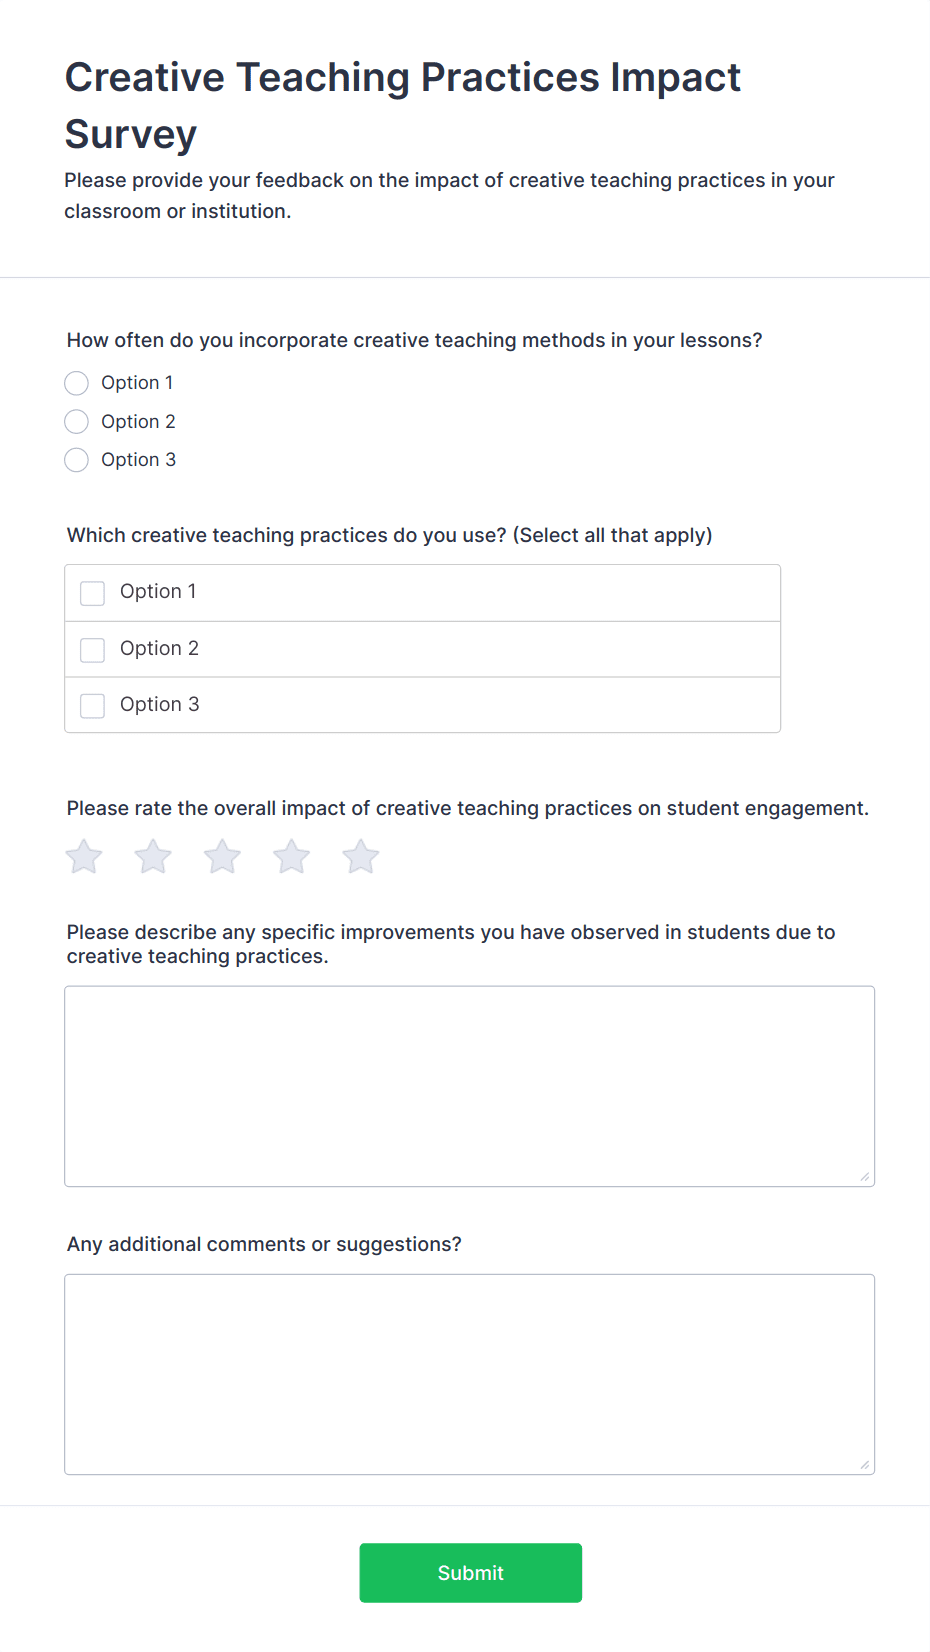Pick radio Option 3 for lesson frequency
This screenshot has width=930, height=1652.
coord(77,460)
